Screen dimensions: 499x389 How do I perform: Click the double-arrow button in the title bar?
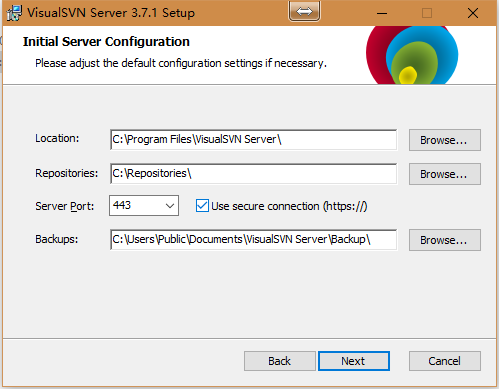tap(304, 11)
